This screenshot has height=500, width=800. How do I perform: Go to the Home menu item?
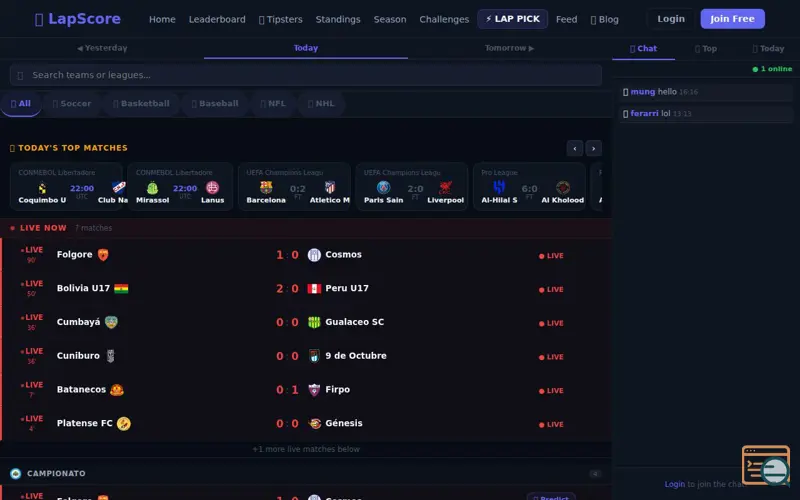(x=162, y=19)
